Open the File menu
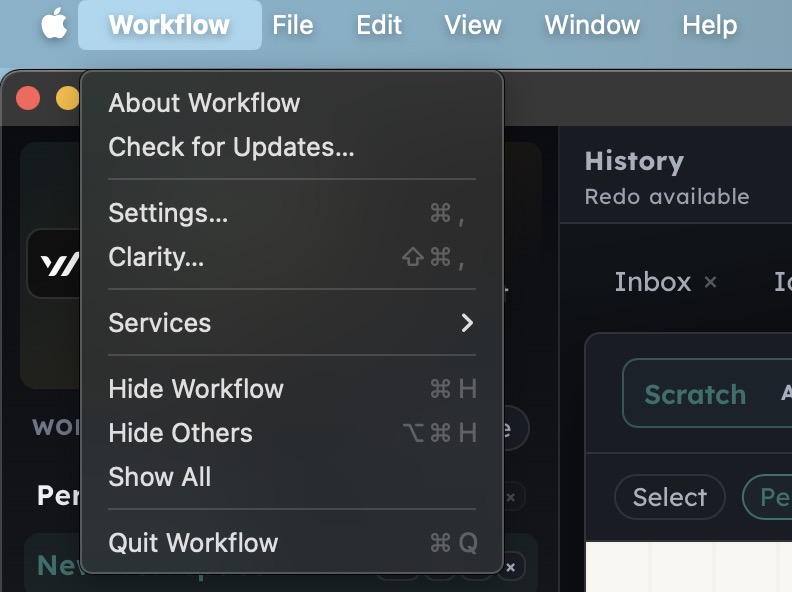This screenshot has height=592, width=792. pos(293,25)
